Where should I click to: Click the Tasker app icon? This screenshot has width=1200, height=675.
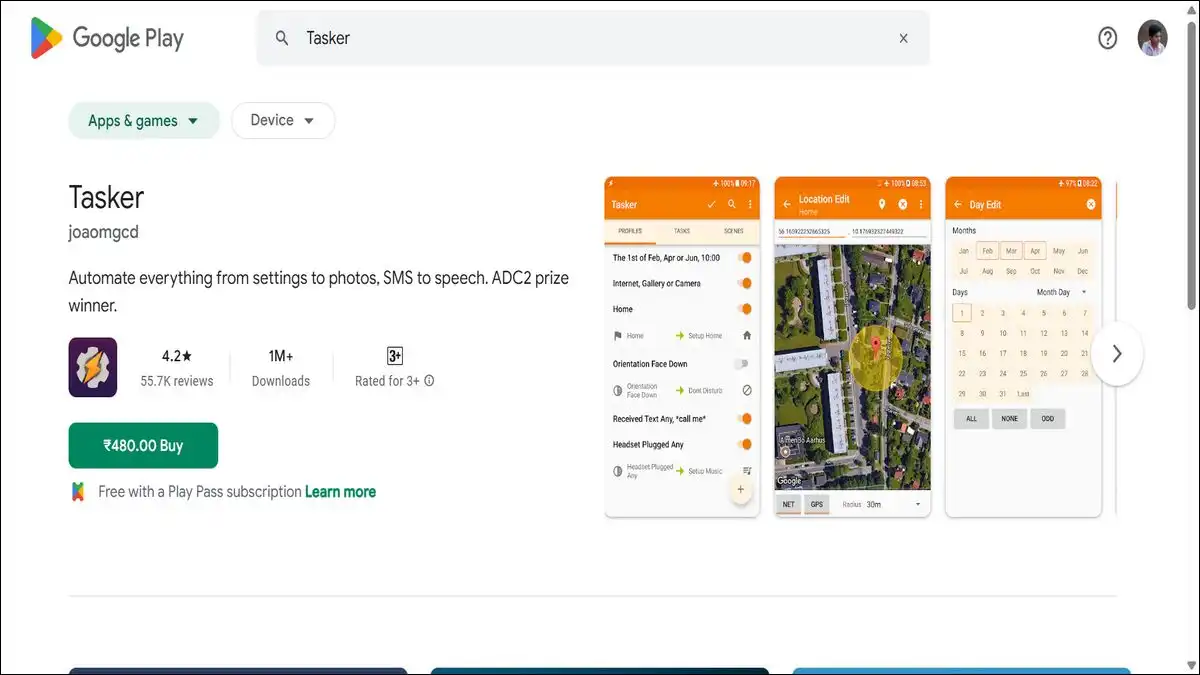tap(93, 367)
